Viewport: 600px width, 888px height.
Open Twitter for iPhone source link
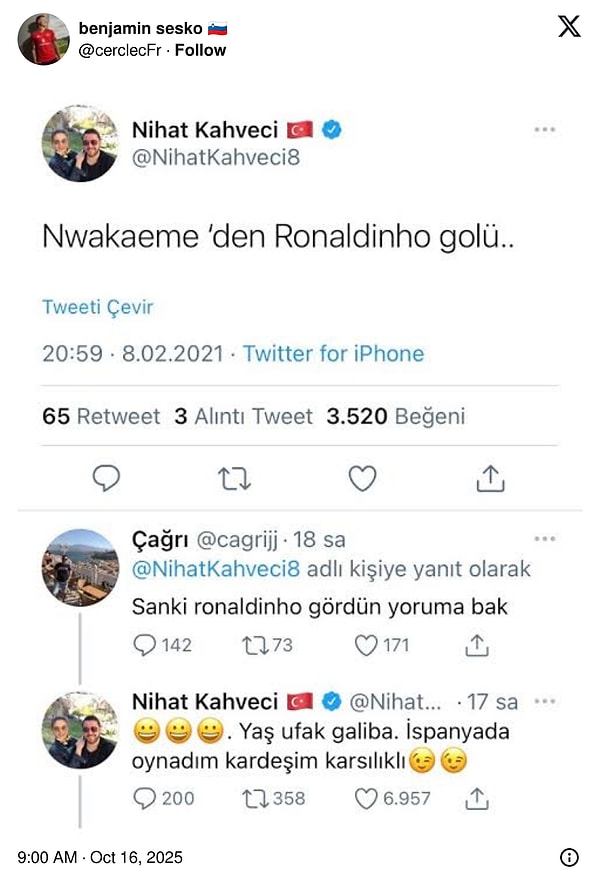(333, 353)
